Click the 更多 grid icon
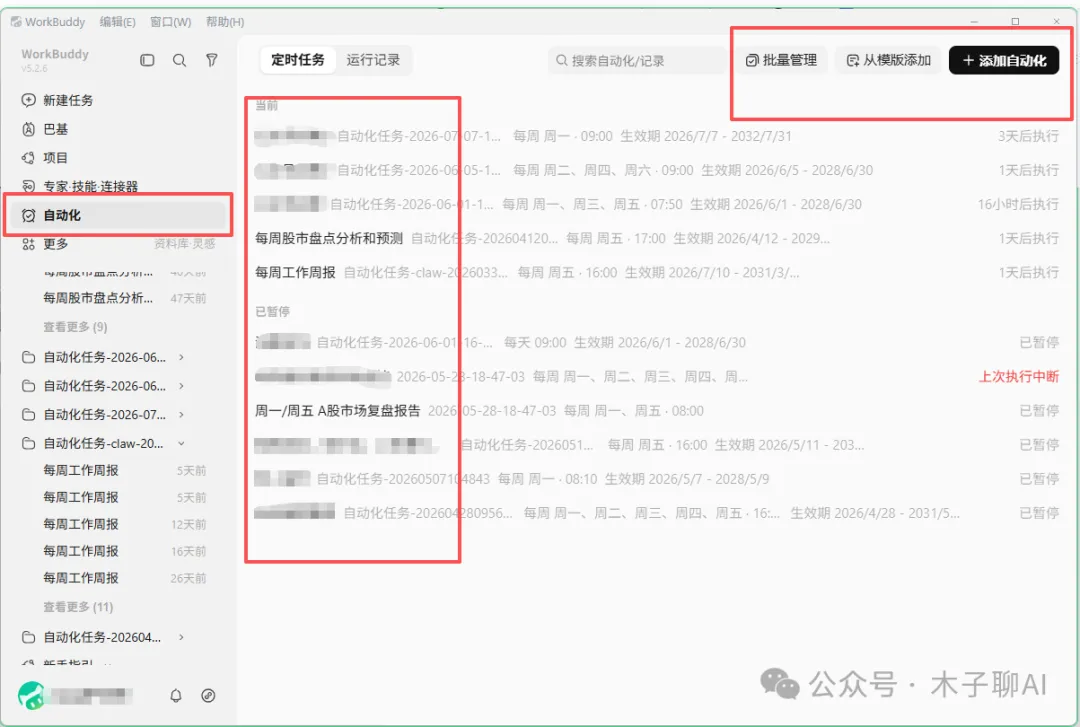Image resolution: width=1080 pixels, height=727 pixels. pos(28,244)
